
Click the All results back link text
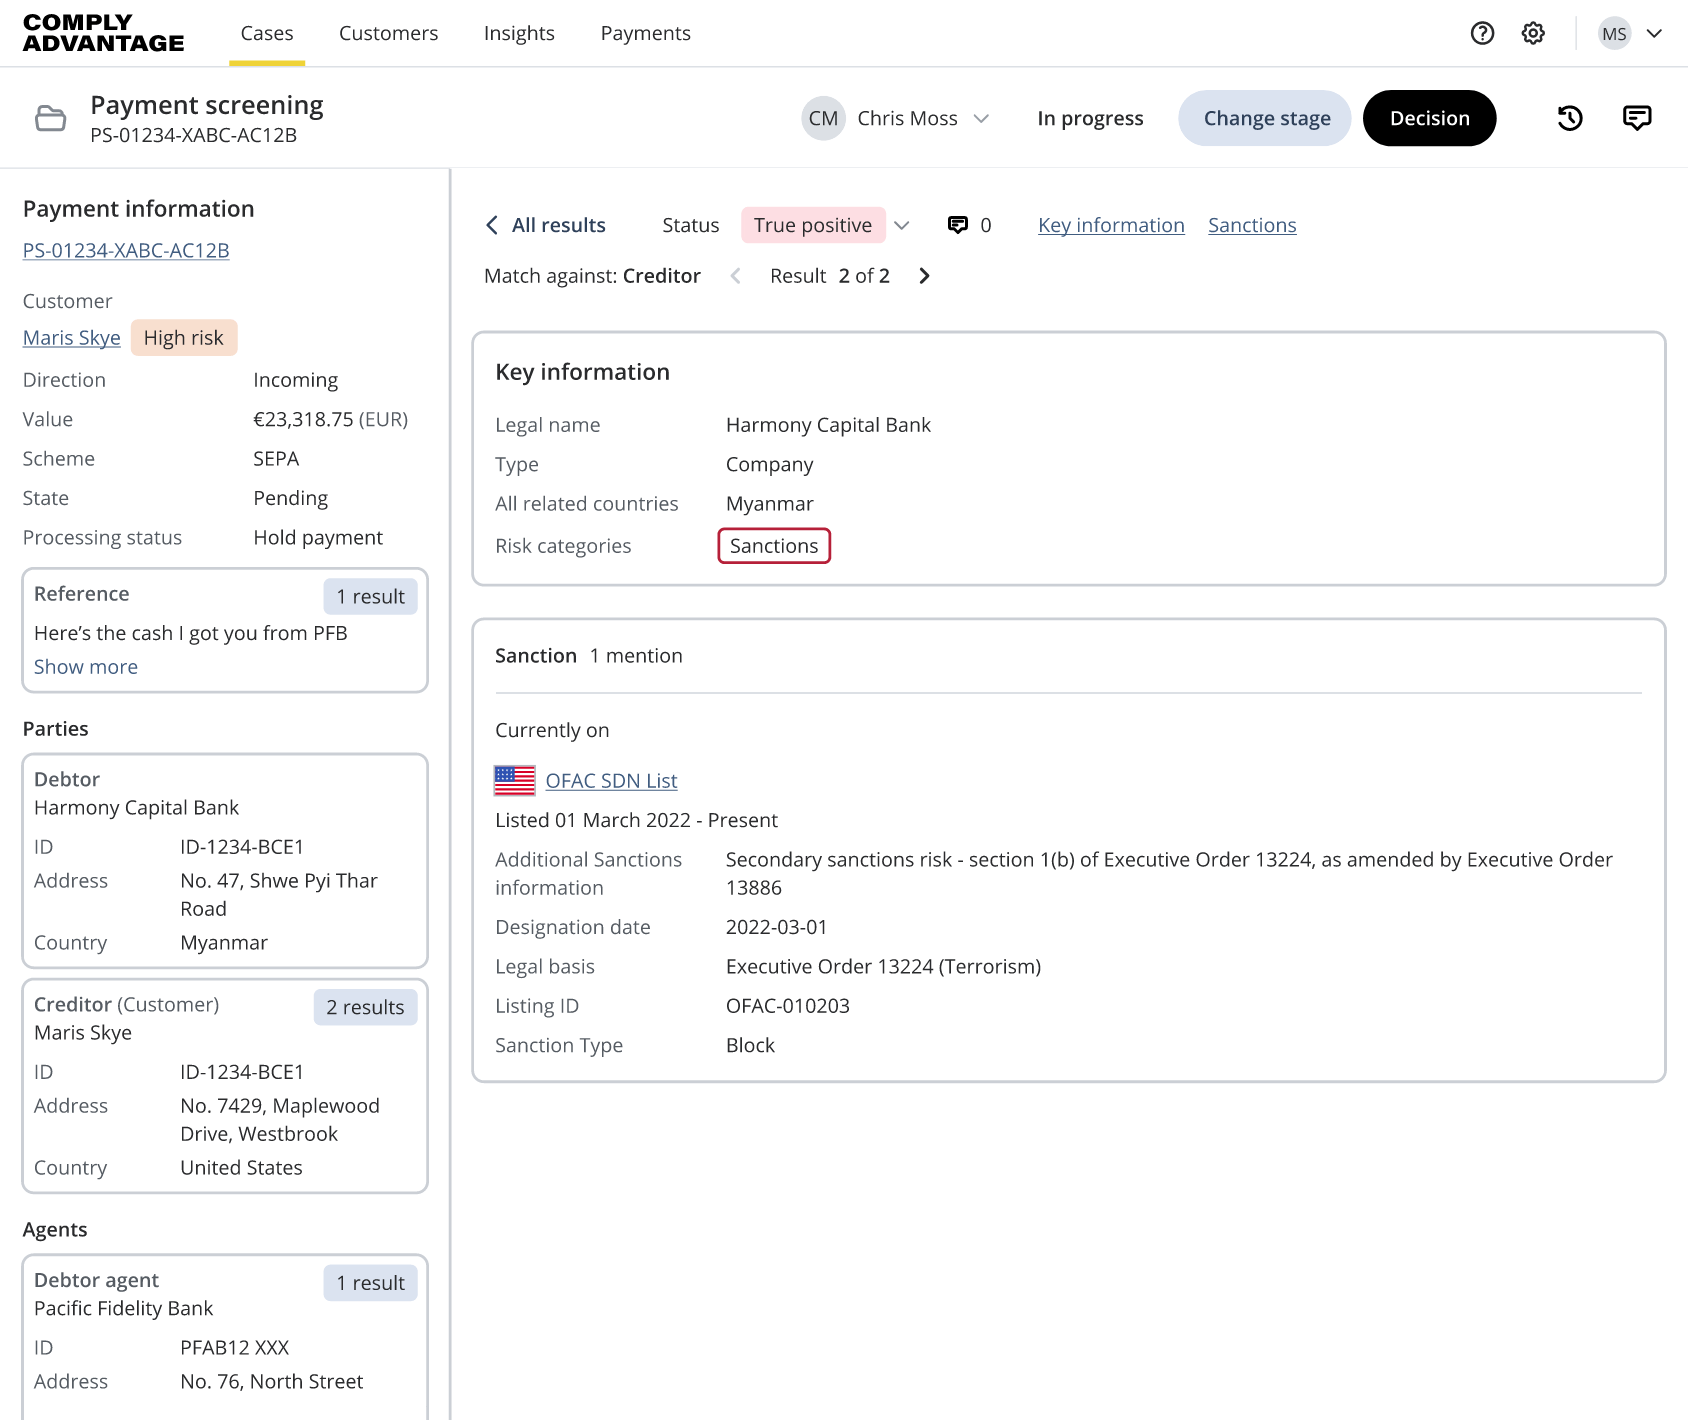pos(559,225)
